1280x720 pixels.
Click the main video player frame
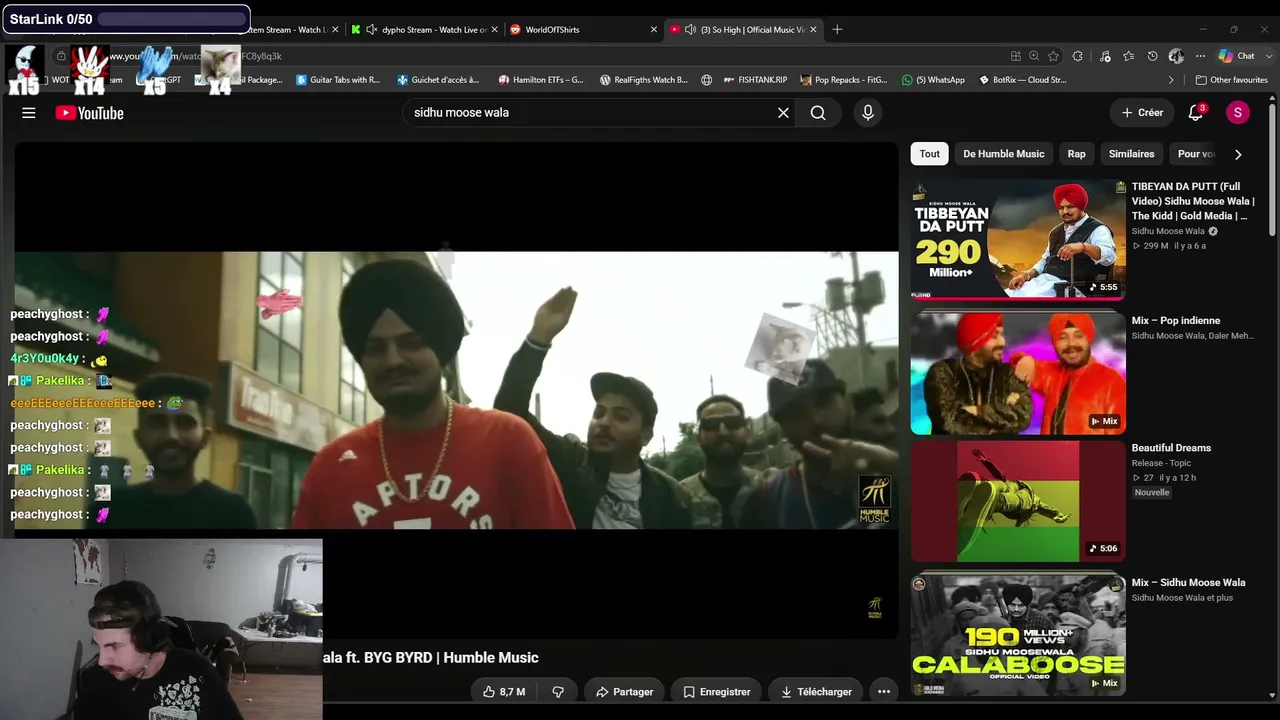456,390
